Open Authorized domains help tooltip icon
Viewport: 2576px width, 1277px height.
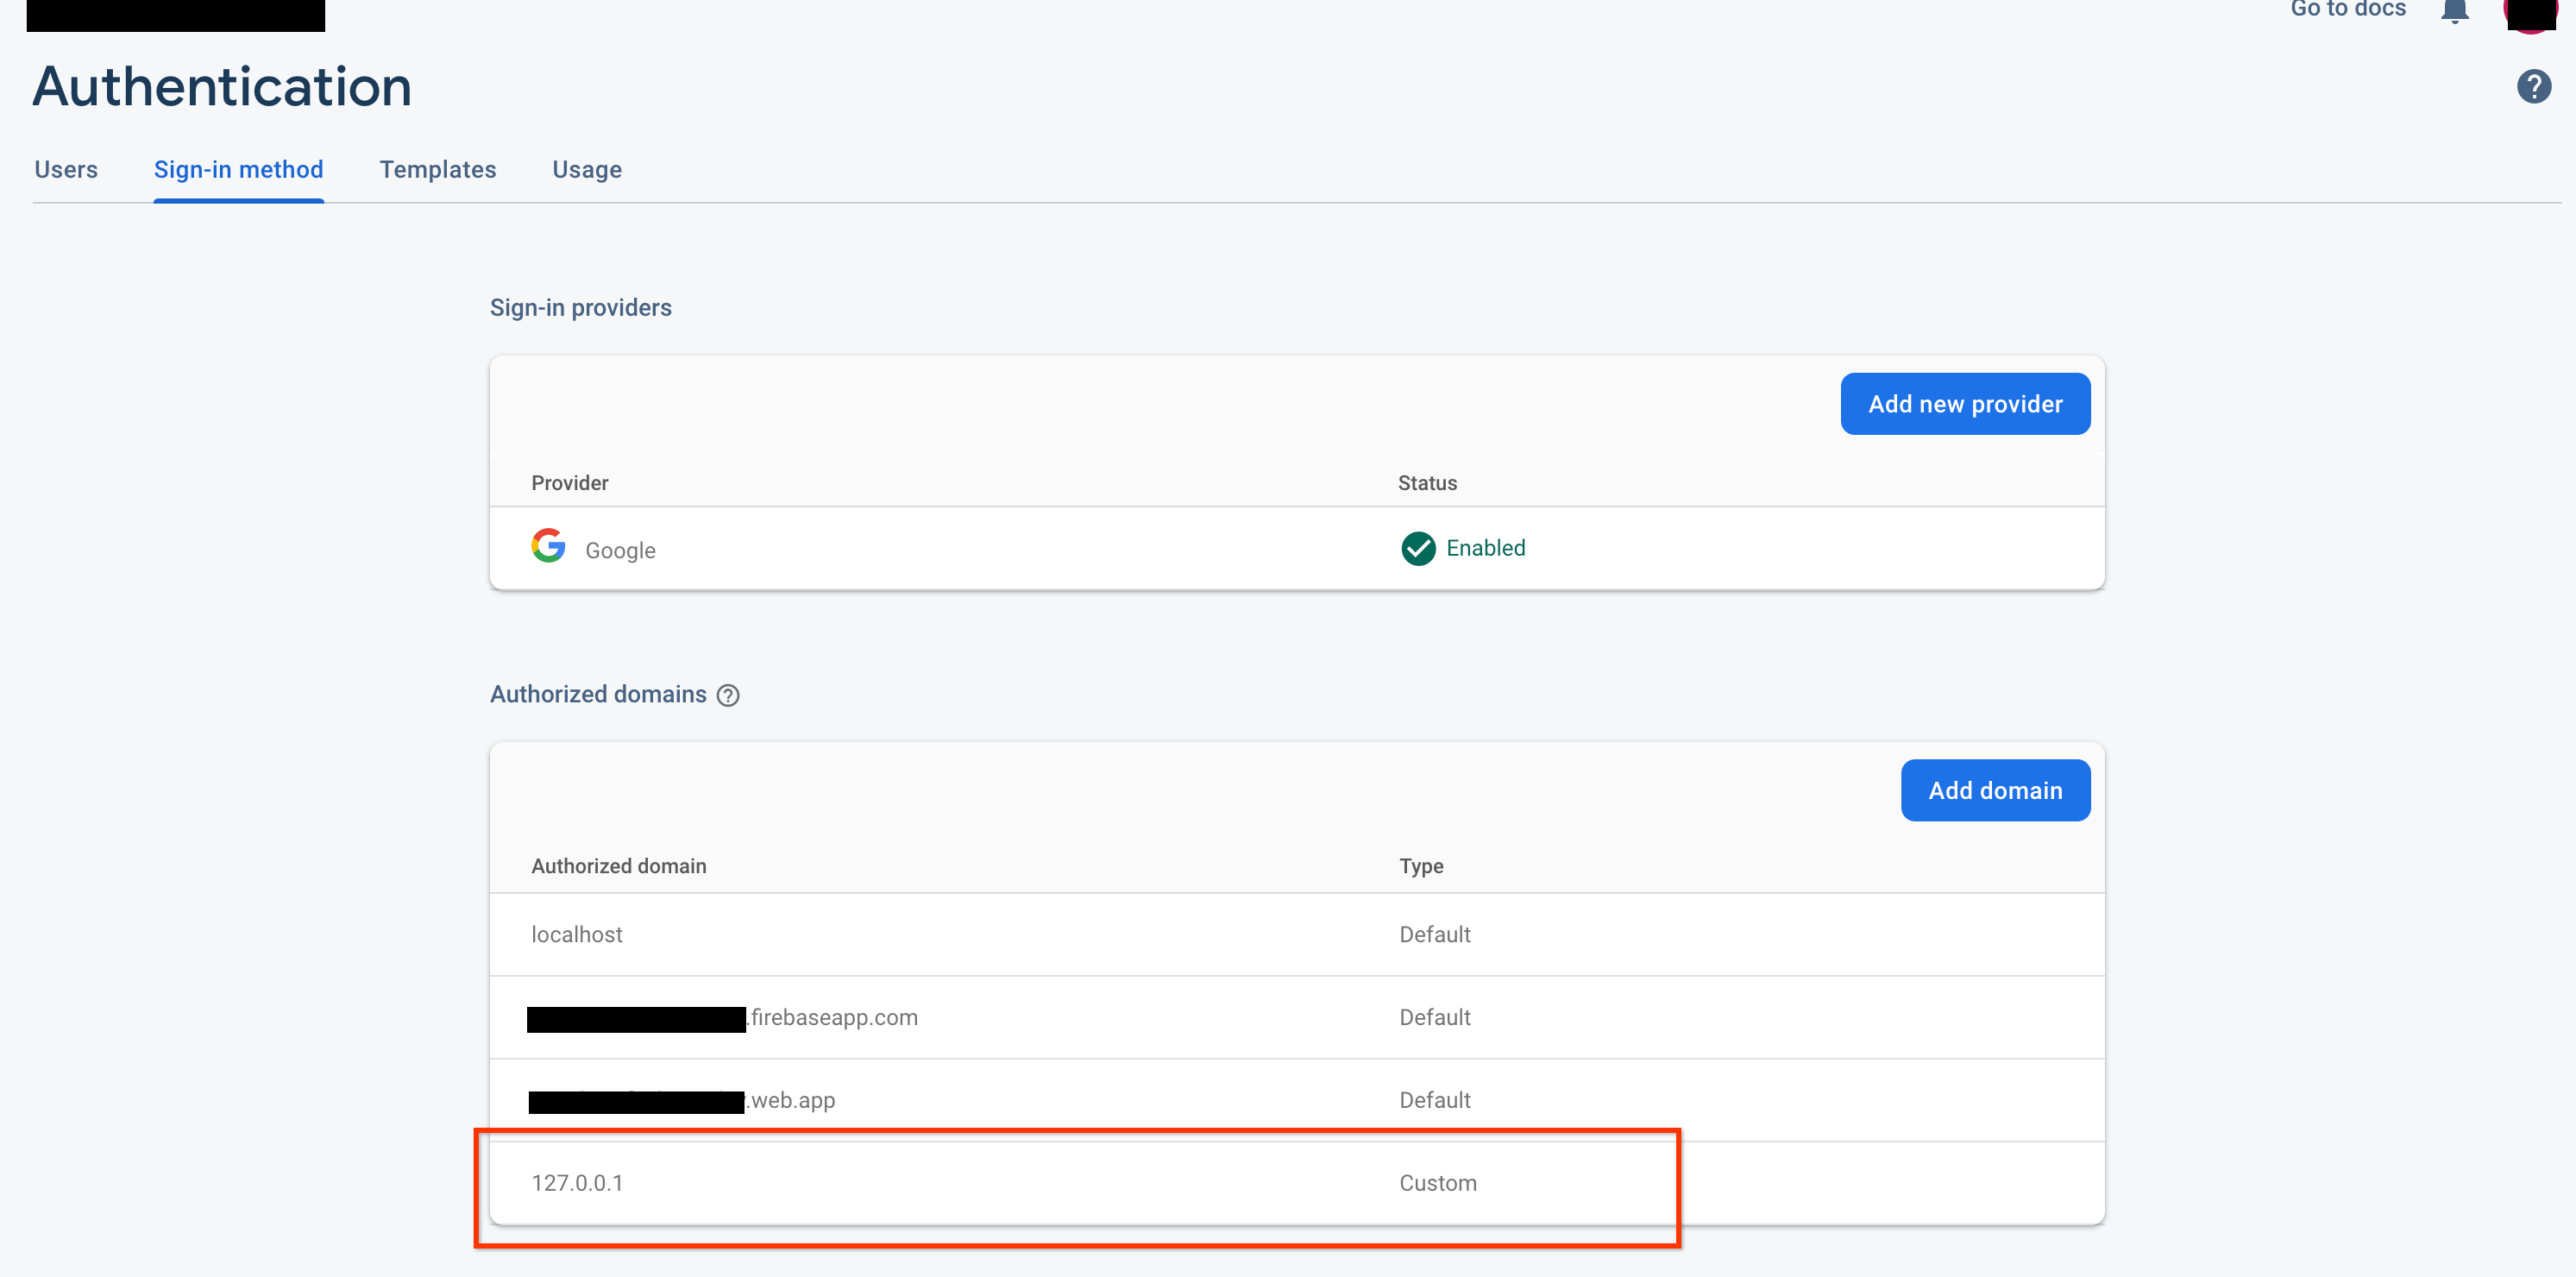pos(728,696)
